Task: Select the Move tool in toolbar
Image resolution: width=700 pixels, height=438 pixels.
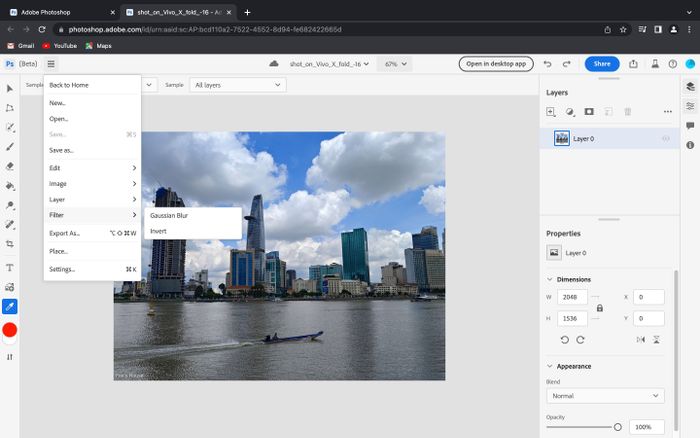Action: pos(10,88)
